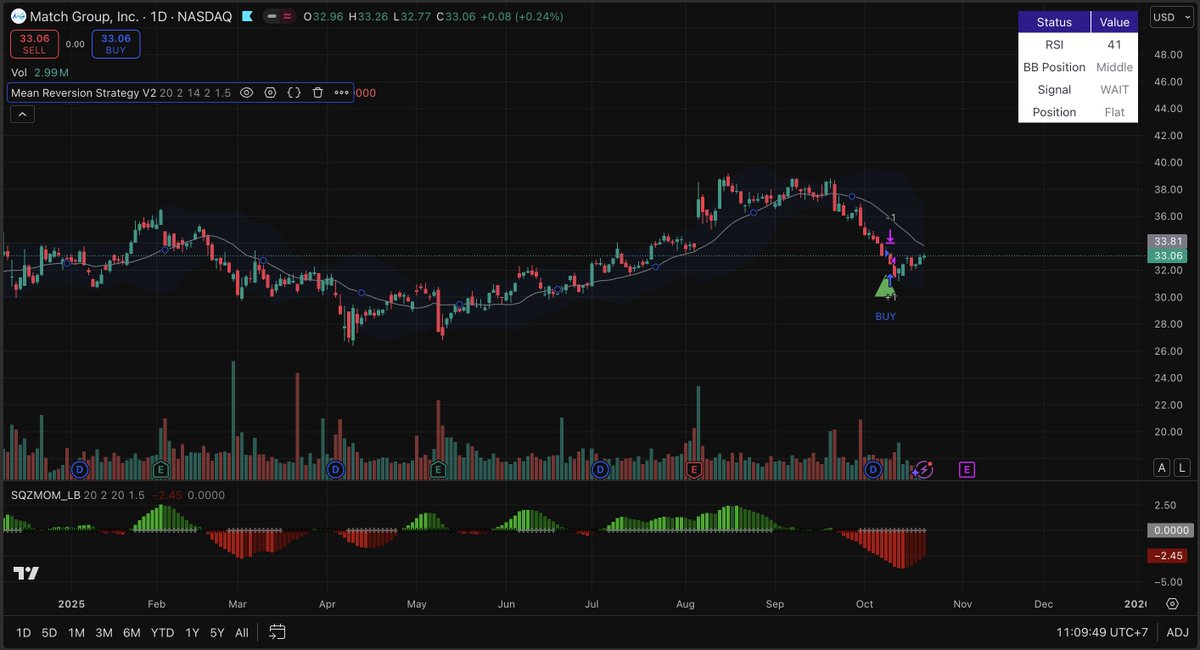This screenshot has height=650, width=1200.
Task: Select the 1D time range
Action: (x=23, y=632)
